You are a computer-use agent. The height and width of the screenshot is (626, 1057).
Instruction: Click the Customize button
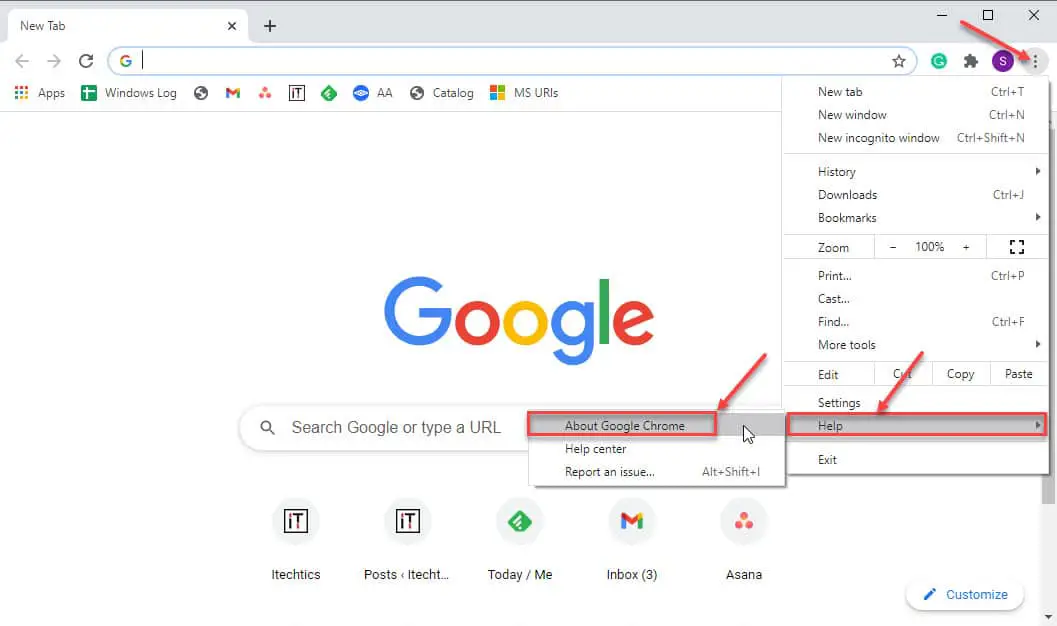tap(965, 594)
